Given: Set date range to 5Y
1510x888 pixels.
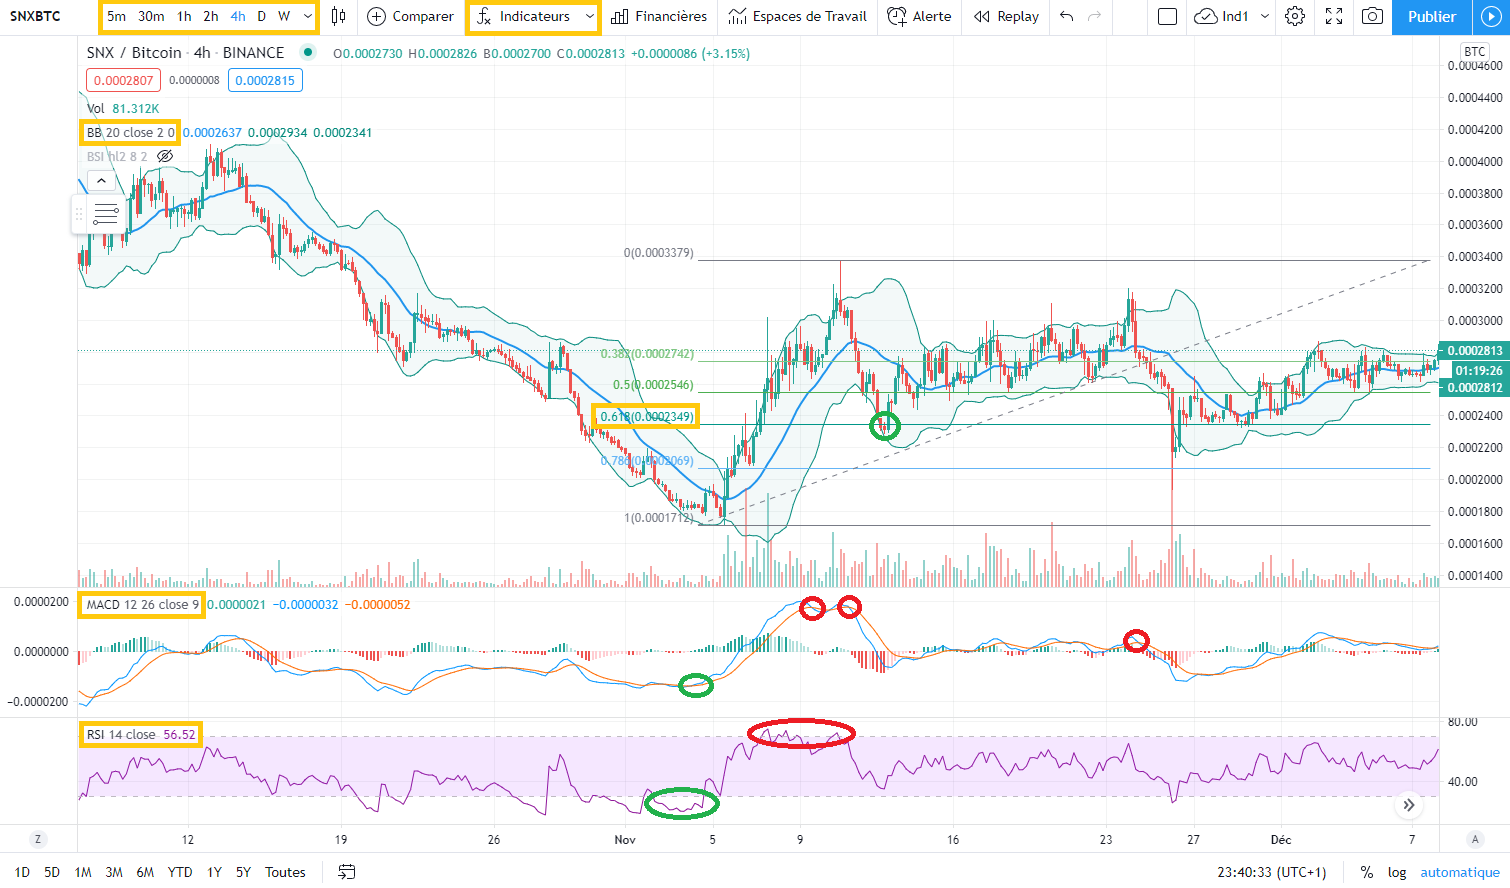Looking at the screenshot, I should coord(243,872).
